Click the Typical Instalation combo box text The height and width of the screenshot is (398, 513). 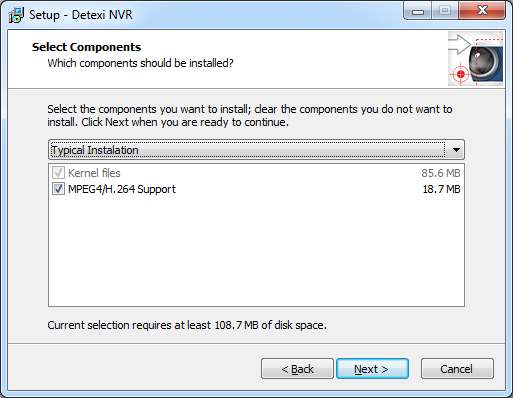(95, 150)
